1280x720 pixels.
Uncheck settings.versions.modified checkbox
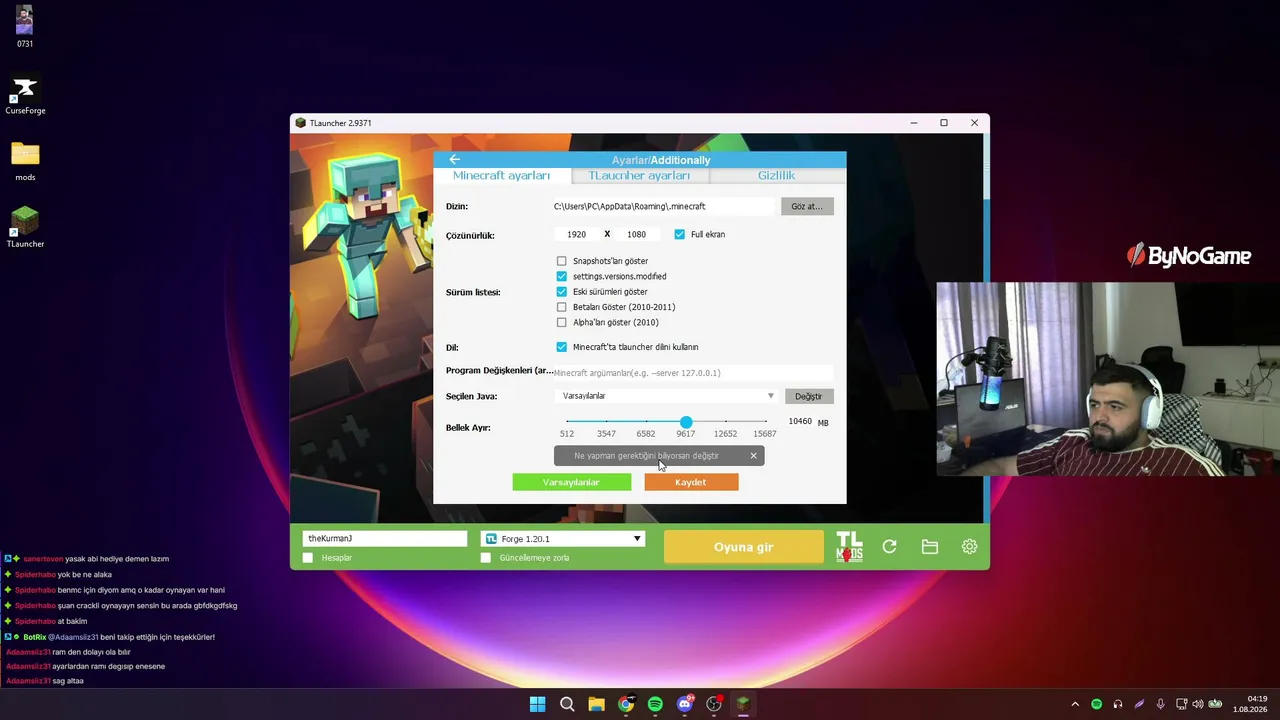click(x=561, y=276)
